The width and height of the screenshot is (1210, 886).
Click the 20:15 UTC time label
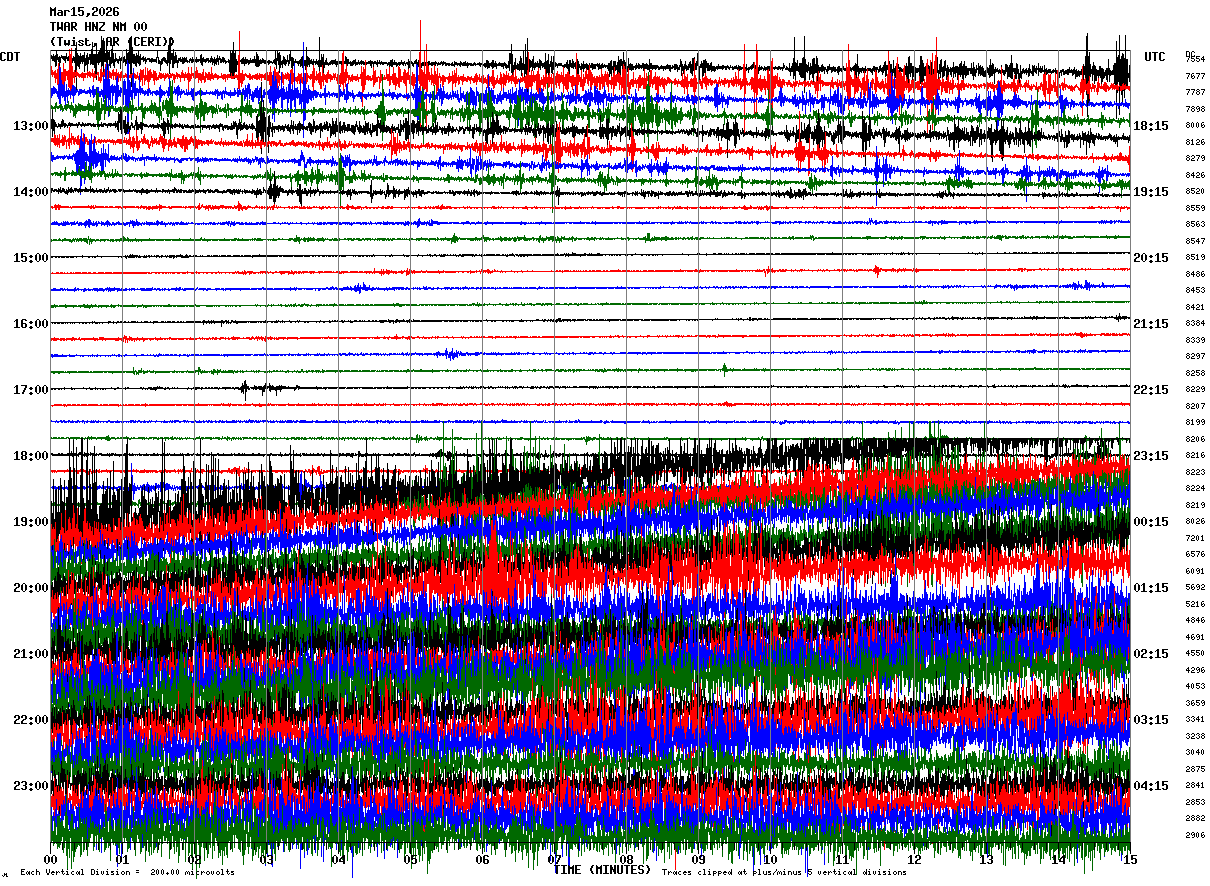click(x=1151, y=258)
